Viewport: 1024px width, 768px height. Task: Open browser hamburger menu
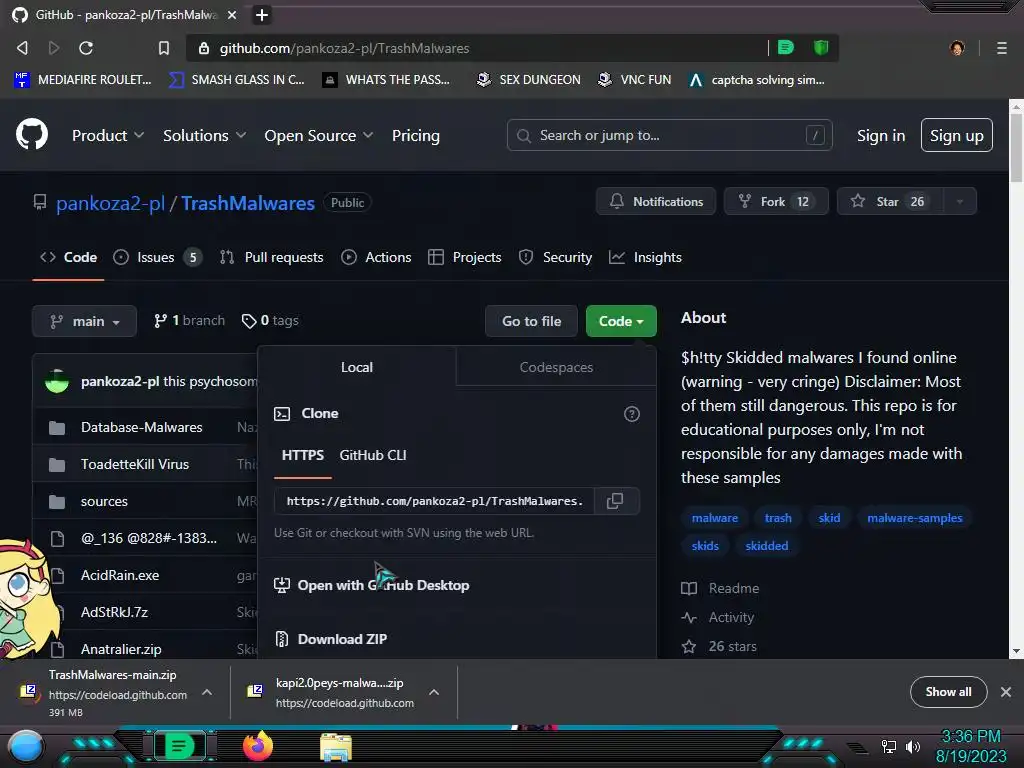tap(1001, 48)
